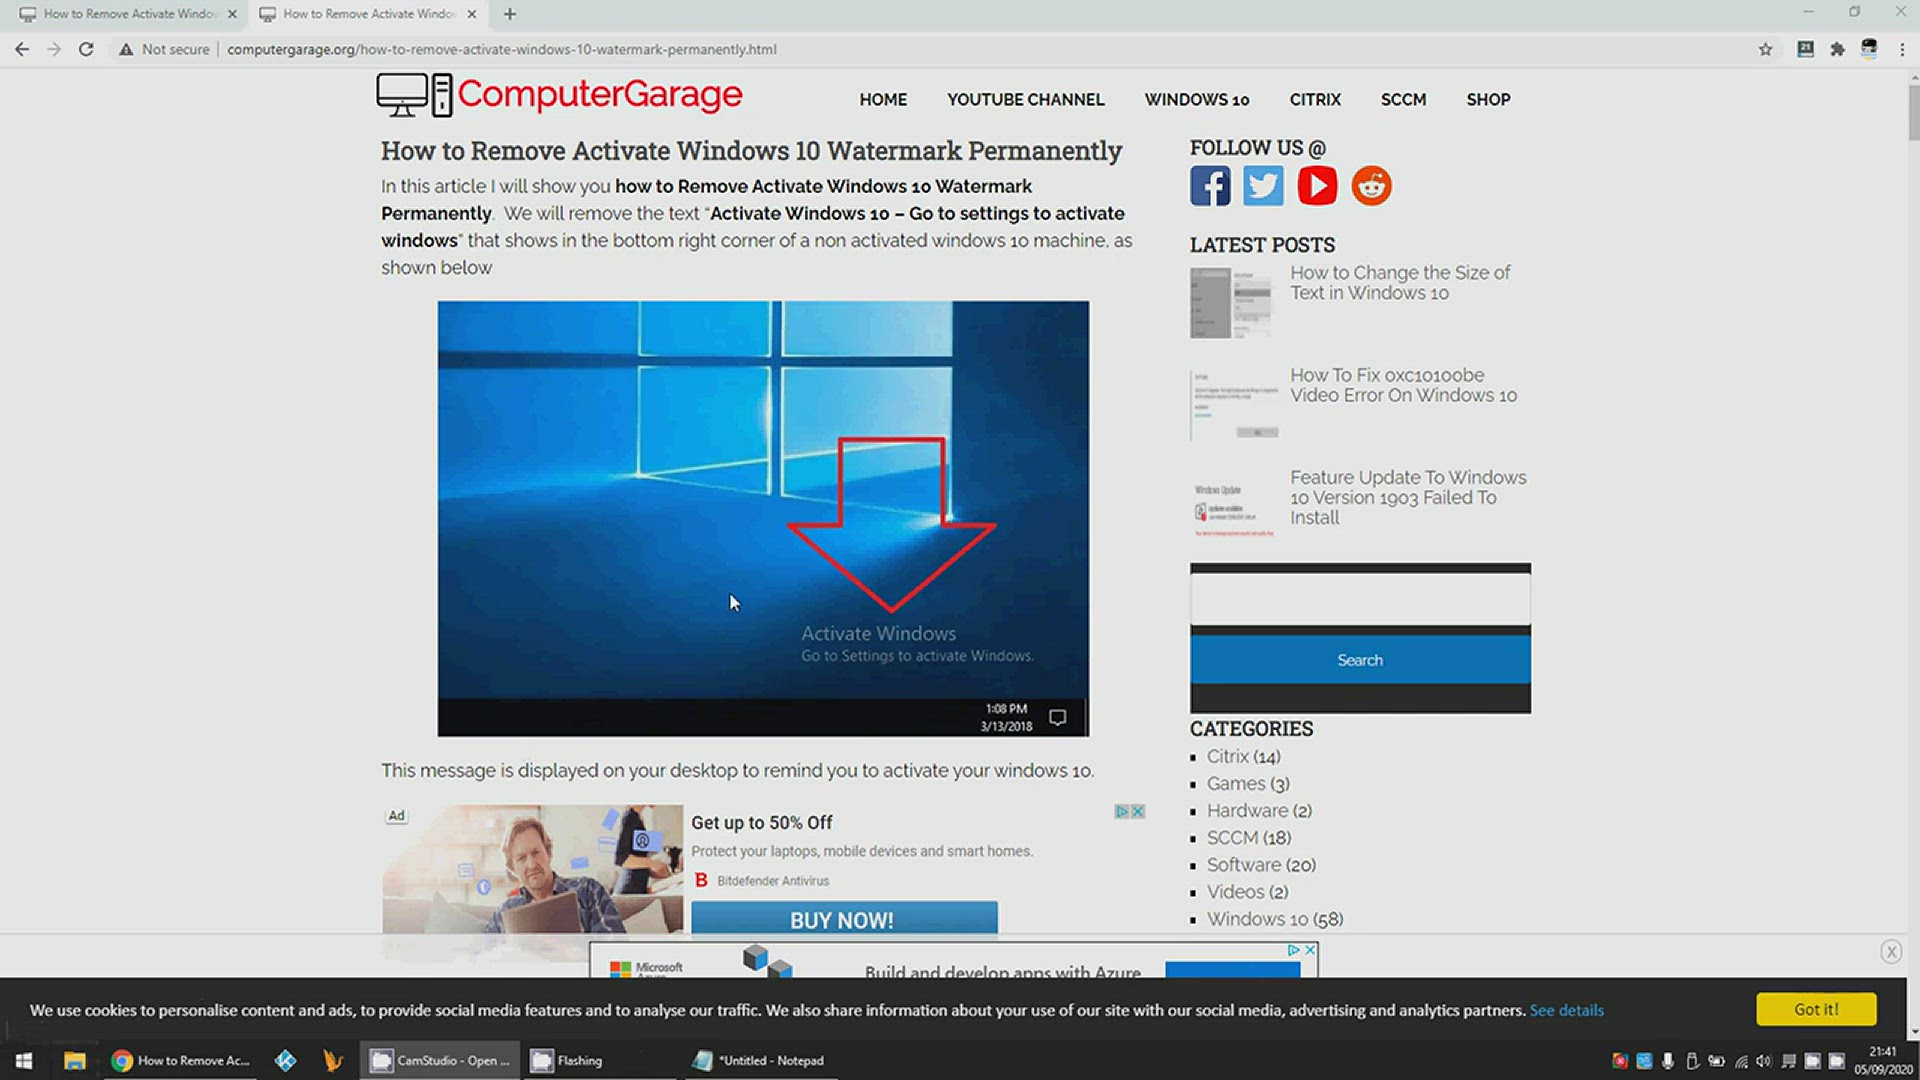This screenshot has height=1080, width=1920.
Task: Open thumbnail for 0xc10100be Video Error post
Action: (x=1234, y=405)
